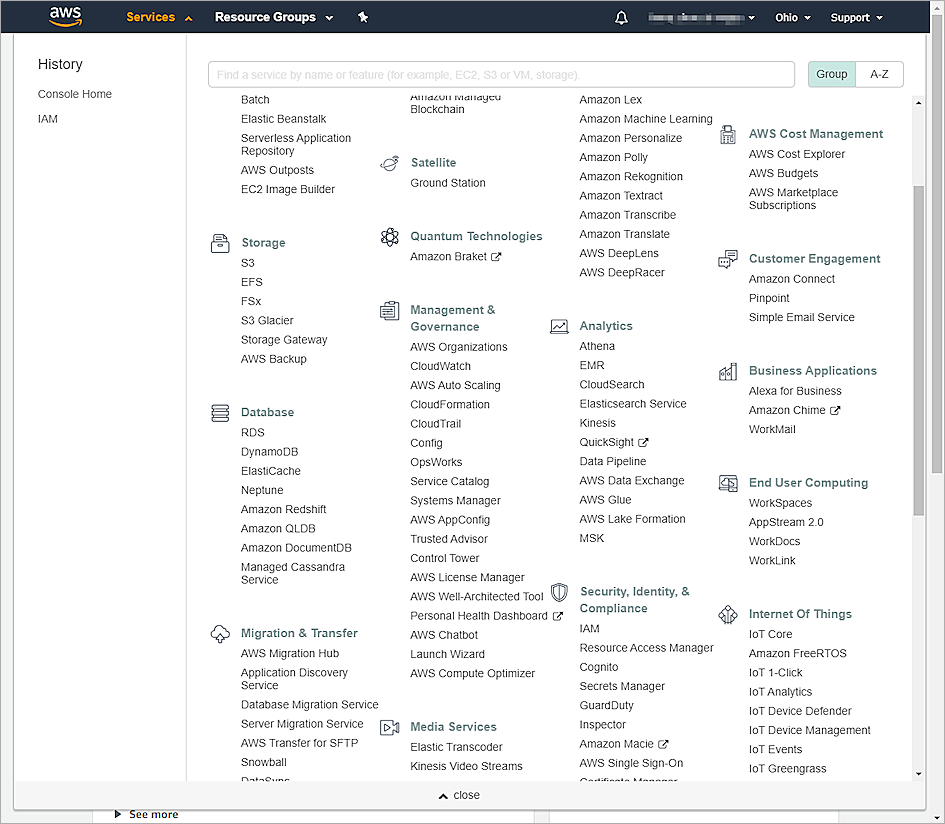The image size is (945, 824).
Task: Open Simple Email Service
Action: (801, 317)
